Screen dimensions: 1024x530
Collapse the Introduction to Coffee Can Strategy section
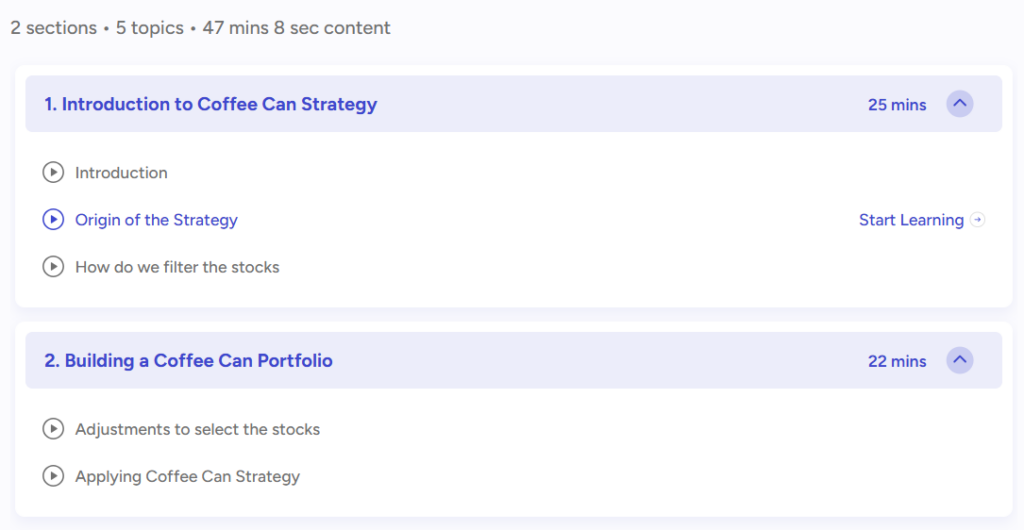click(959, 104)
